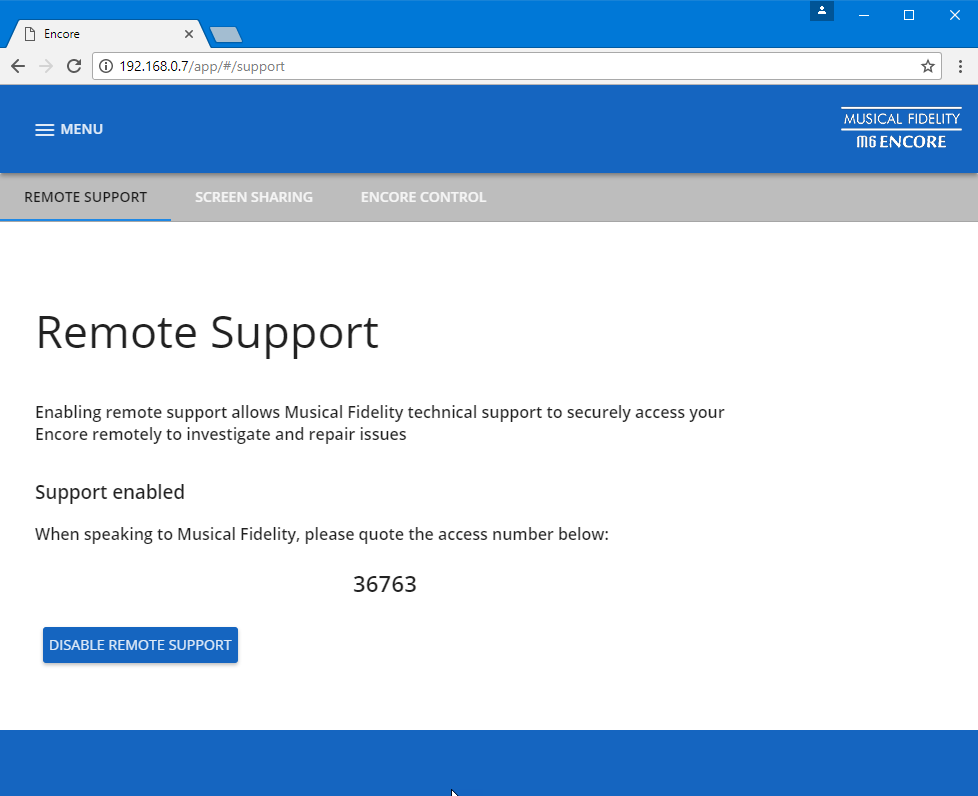Open the hamburger MENU icon
The height and width of the screenshot is (796, 978).
[44, 130]
